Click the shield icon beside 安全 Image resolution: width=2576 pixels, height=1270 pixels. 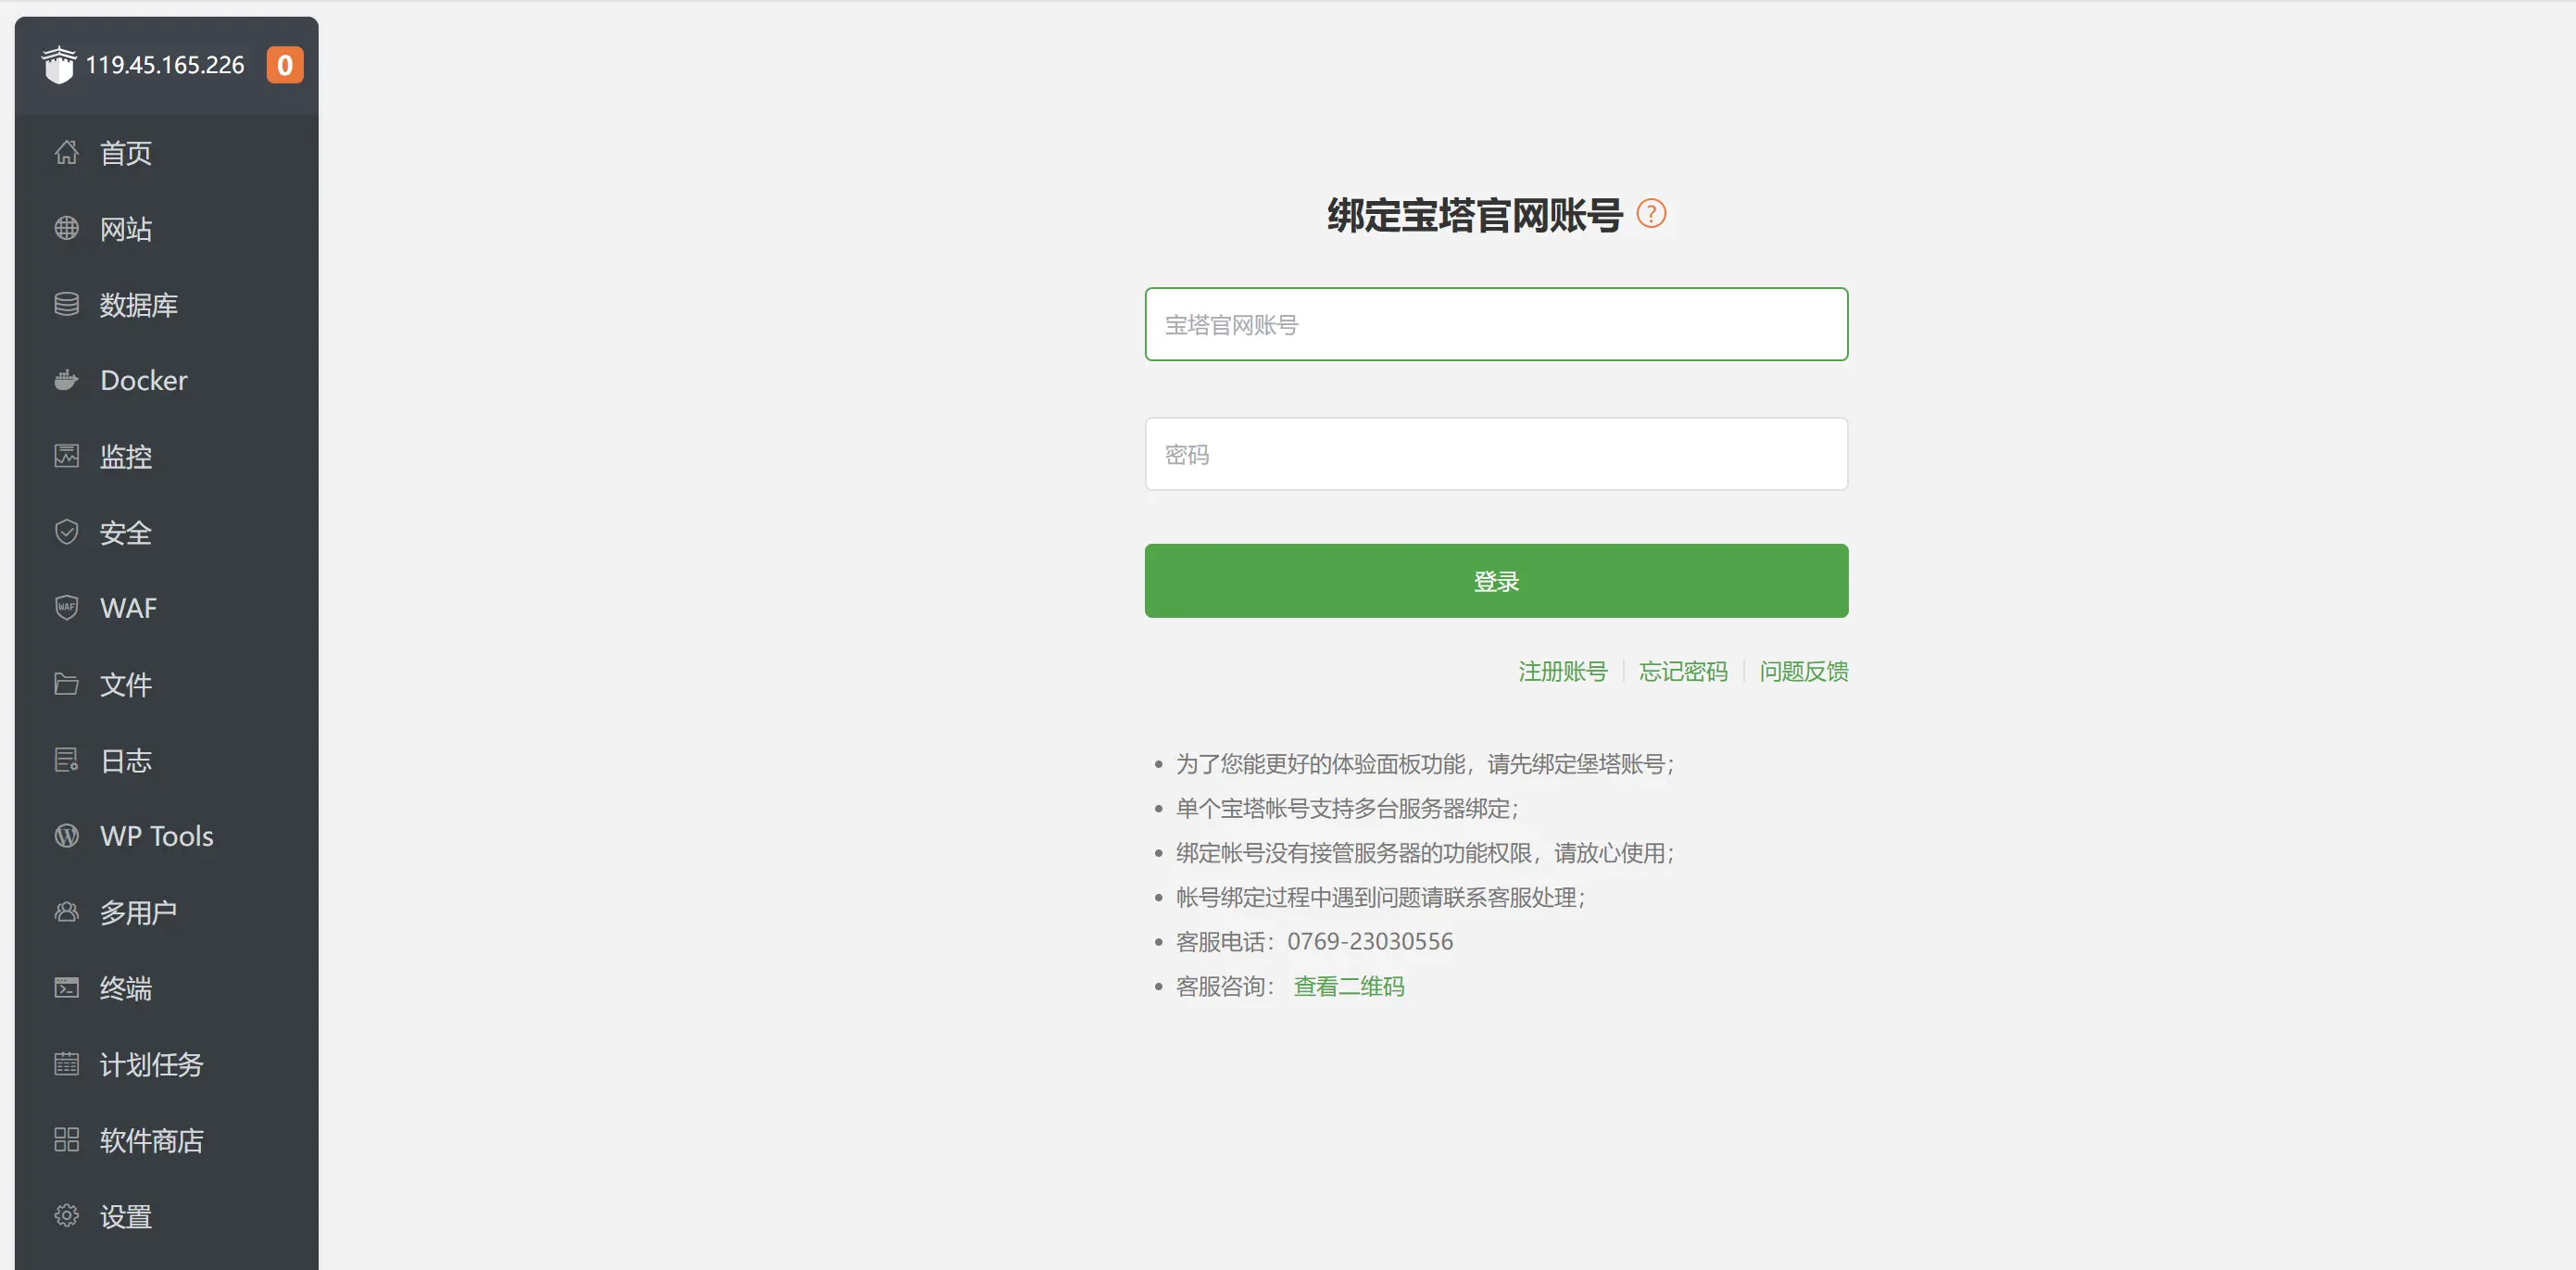pos(66,532)
